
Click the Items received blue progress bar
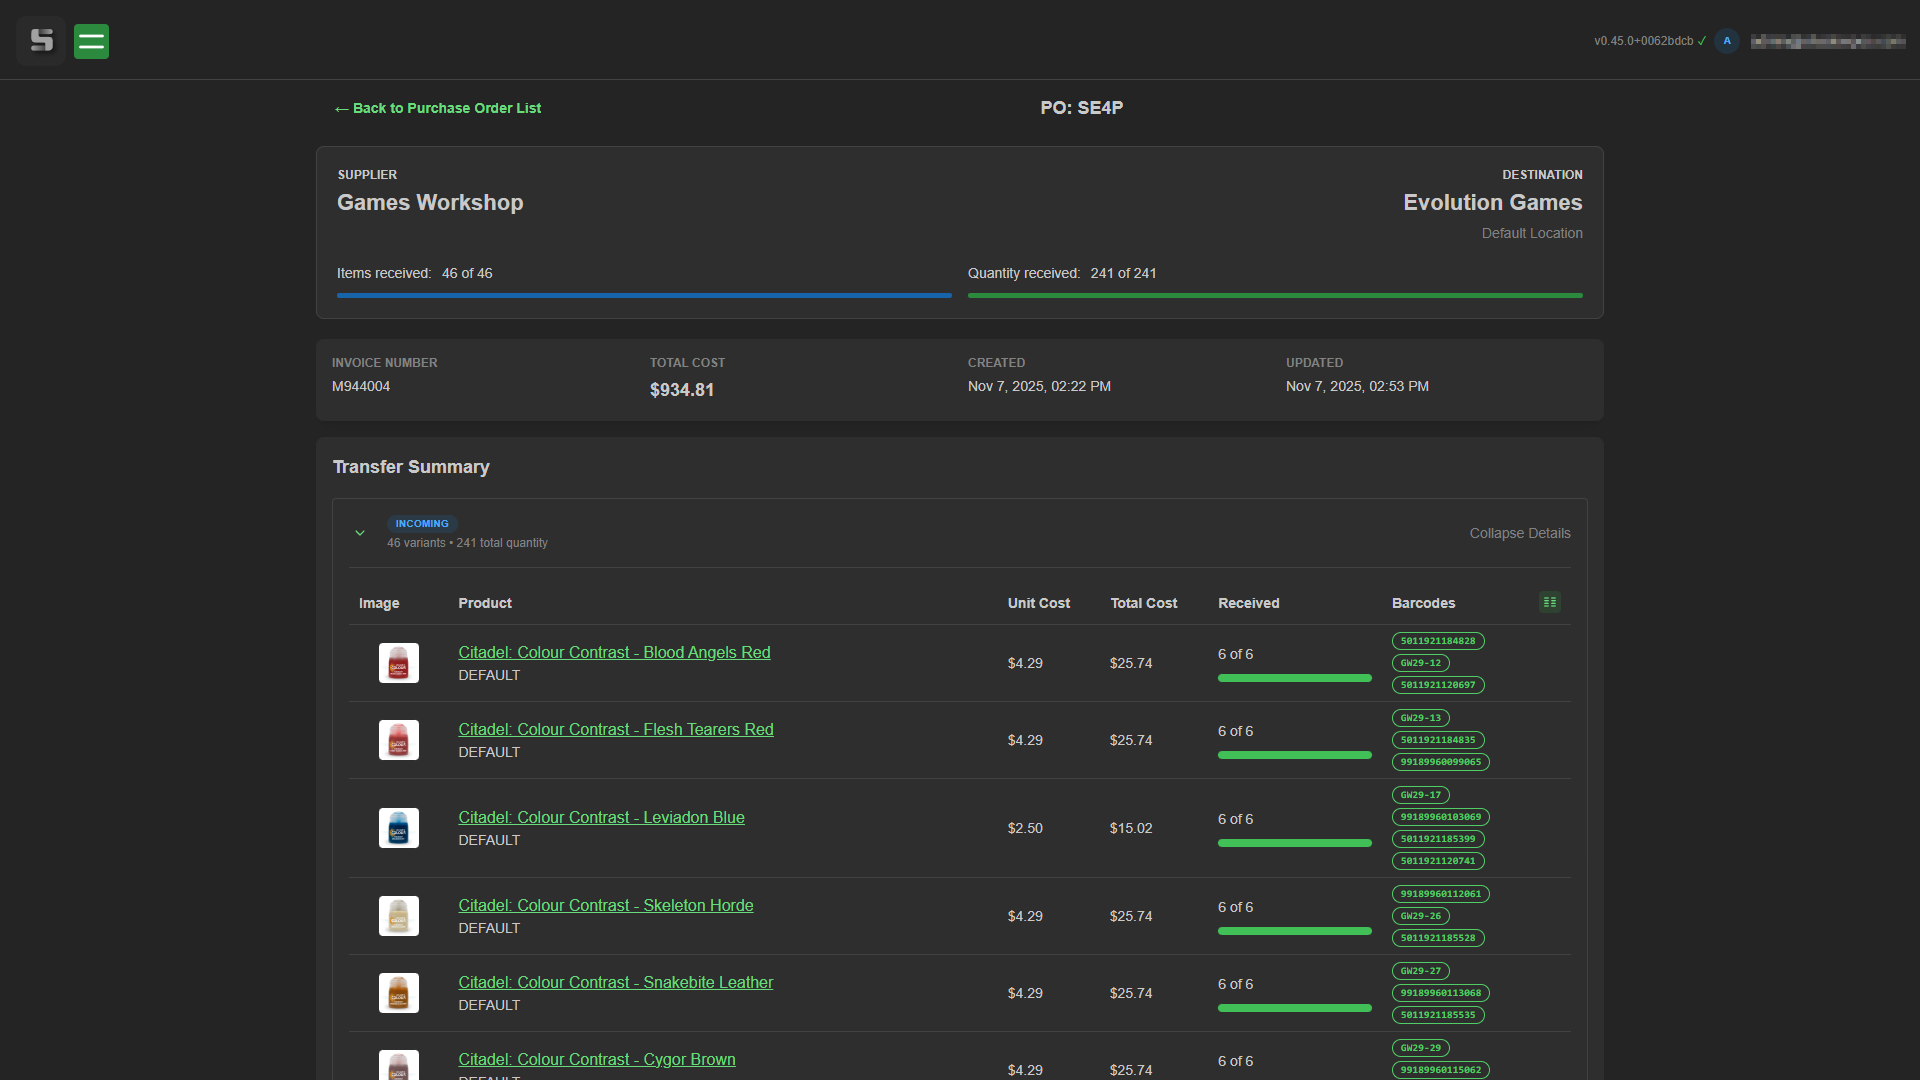643,295
